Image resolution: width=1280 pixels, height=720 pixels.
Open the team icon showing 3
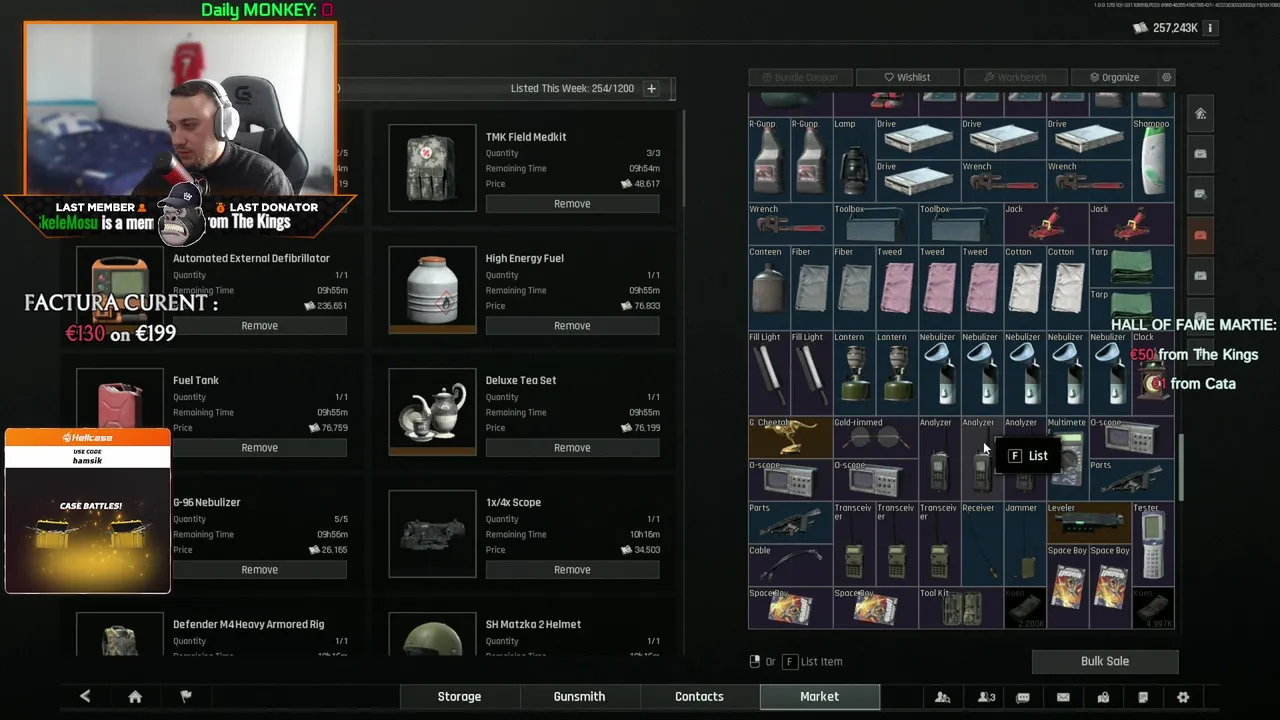coord(986,697)
